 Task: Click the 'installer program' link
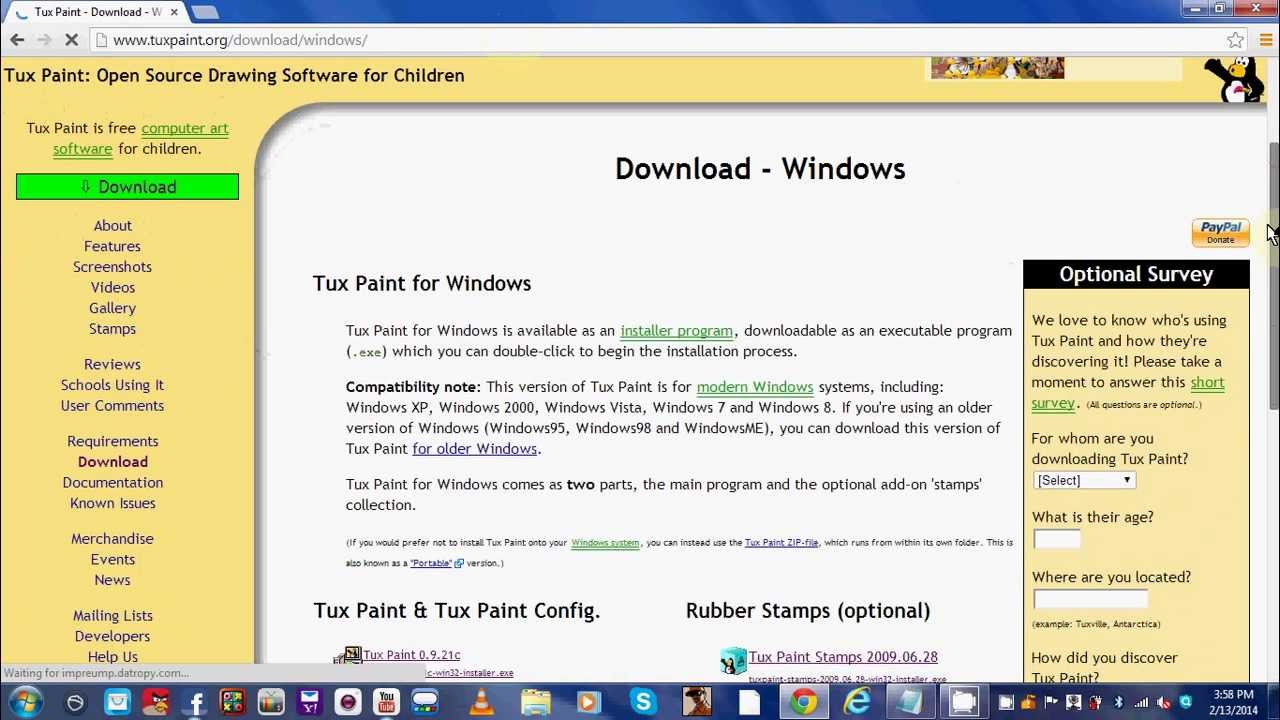pos(676,331)
